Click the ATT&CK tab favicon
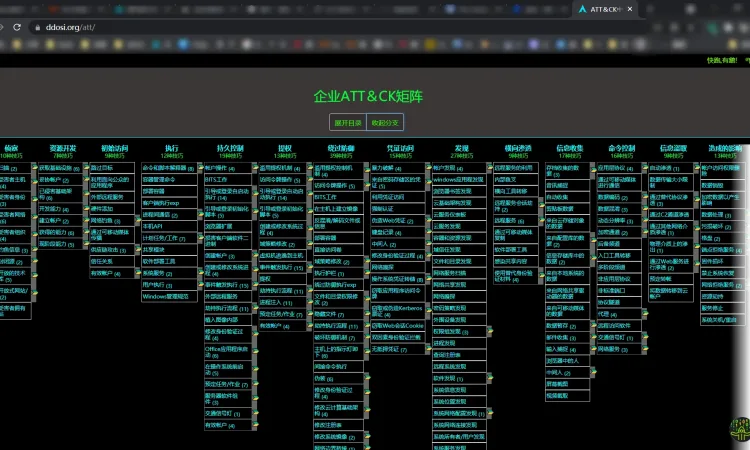 pos(582,9)
